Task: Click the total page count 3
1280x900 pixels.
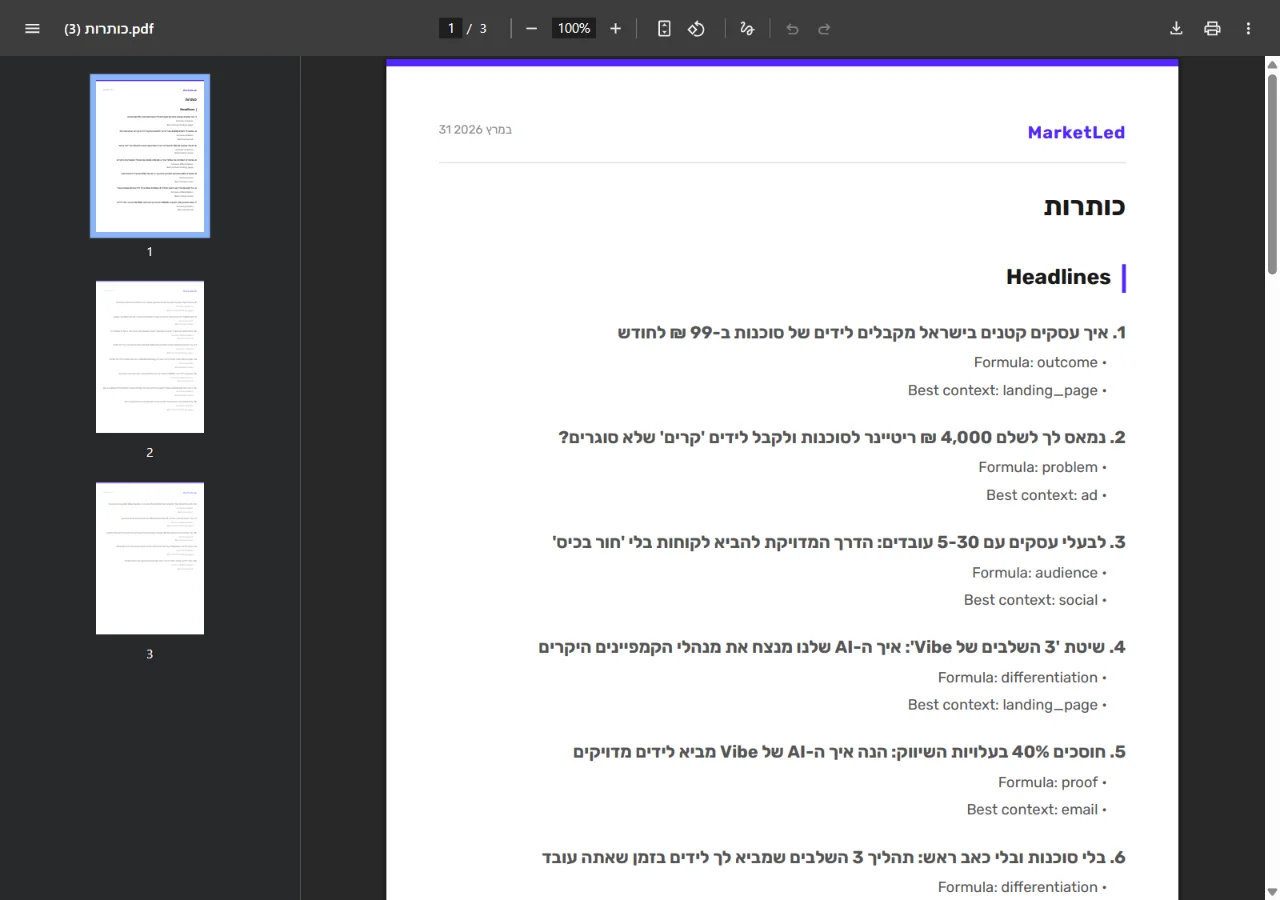Action: tap(483, 29)
